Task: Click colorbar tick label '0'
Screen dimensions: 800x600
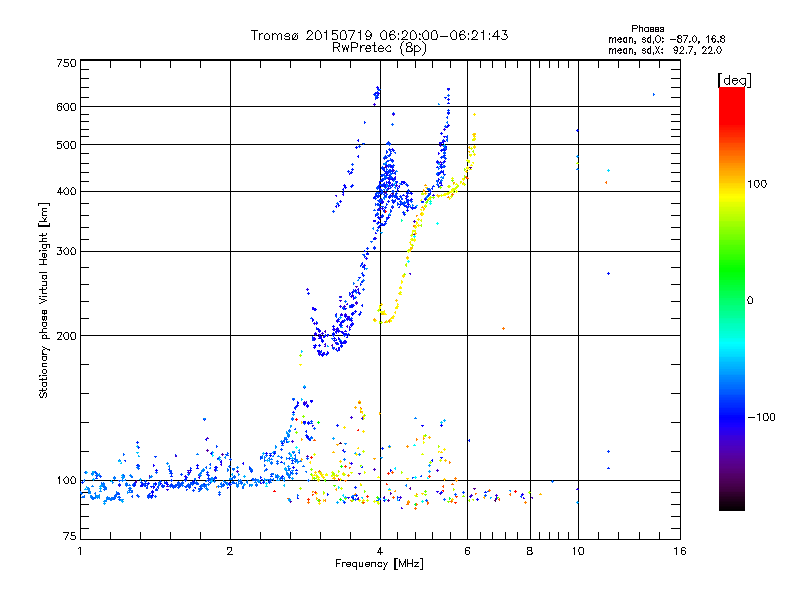Action: [750, 301]
